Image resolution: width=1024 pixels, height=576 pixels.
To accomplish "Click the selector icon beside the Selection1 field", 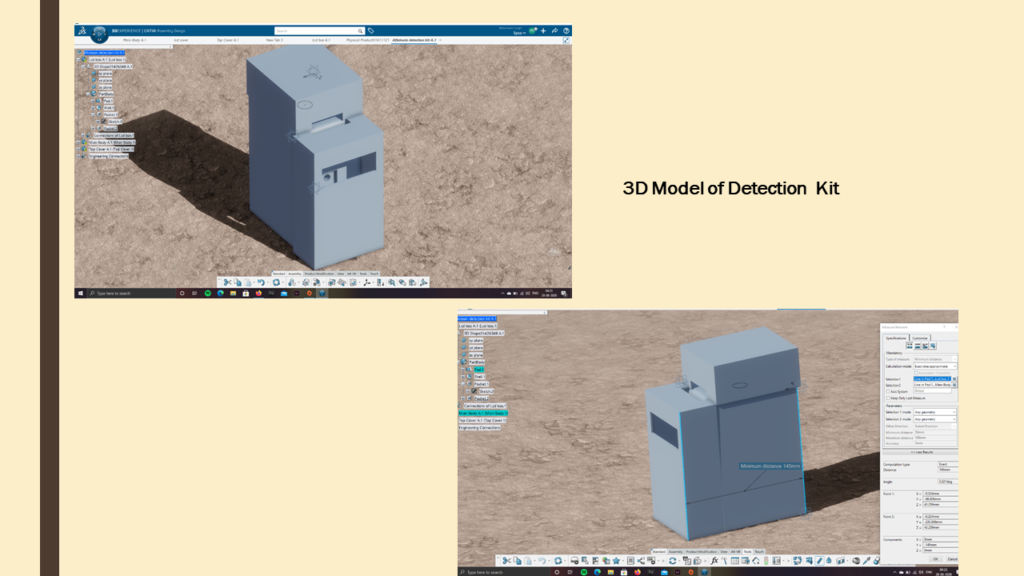I will 954,379.
